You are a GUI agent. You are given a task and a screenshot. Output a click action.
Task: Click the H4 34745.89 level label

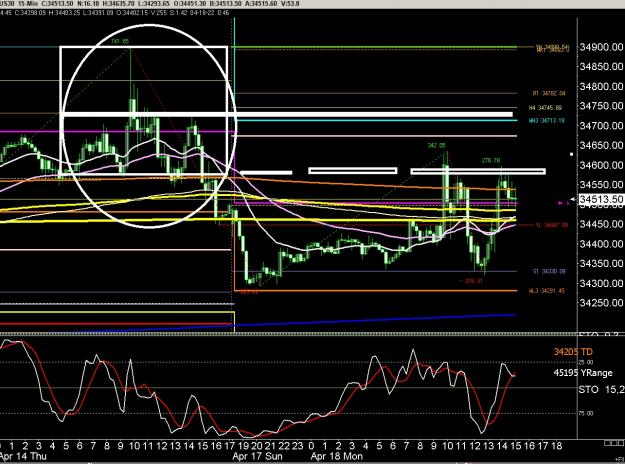[x=545, y=108]
